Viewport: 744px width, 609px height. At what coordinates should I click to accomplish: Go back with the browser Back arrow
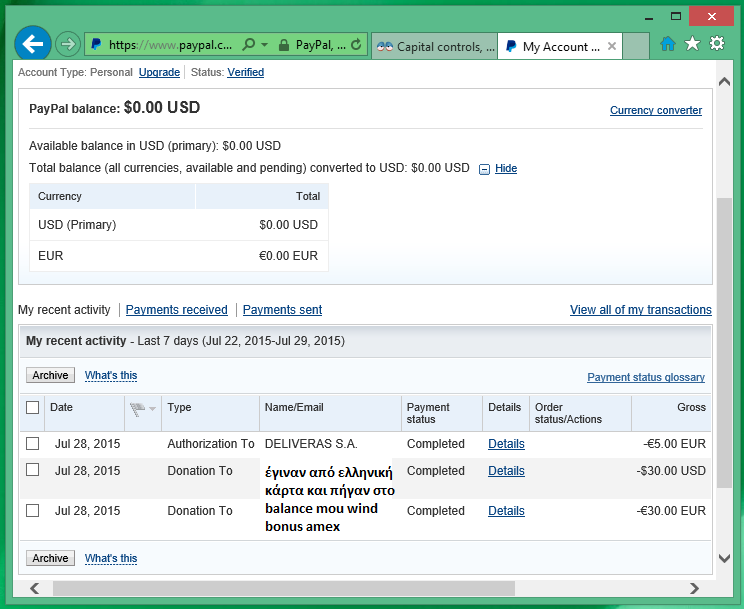[x=33, y=44]
